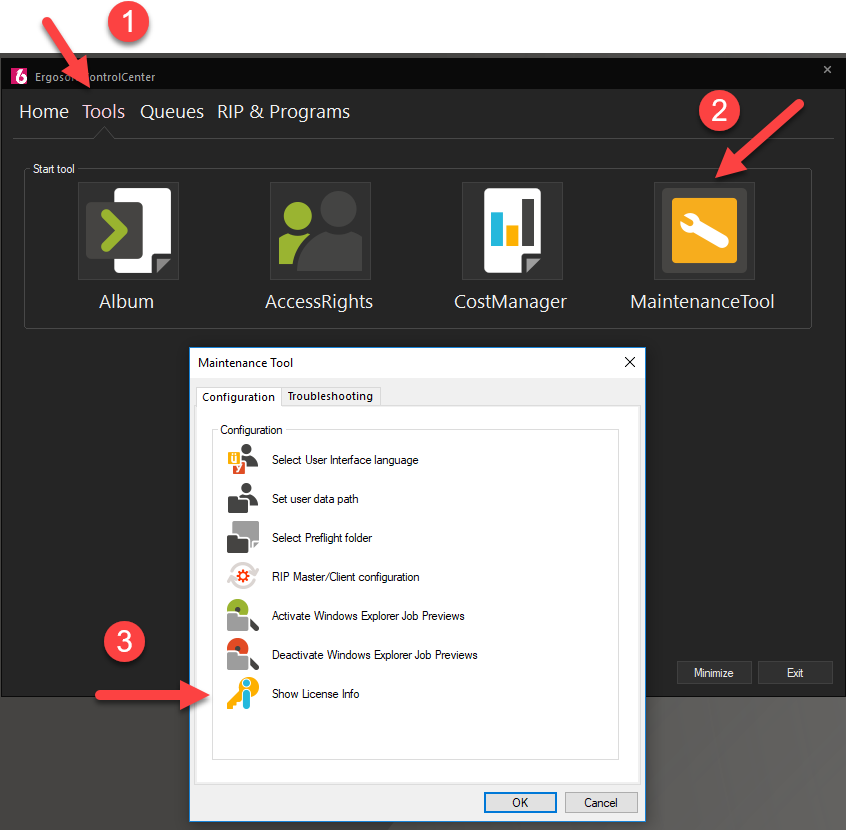Click the Ergosoft logo icon in title bar
The height and width of the screenshot is (830, 846).
coord(19,76)
